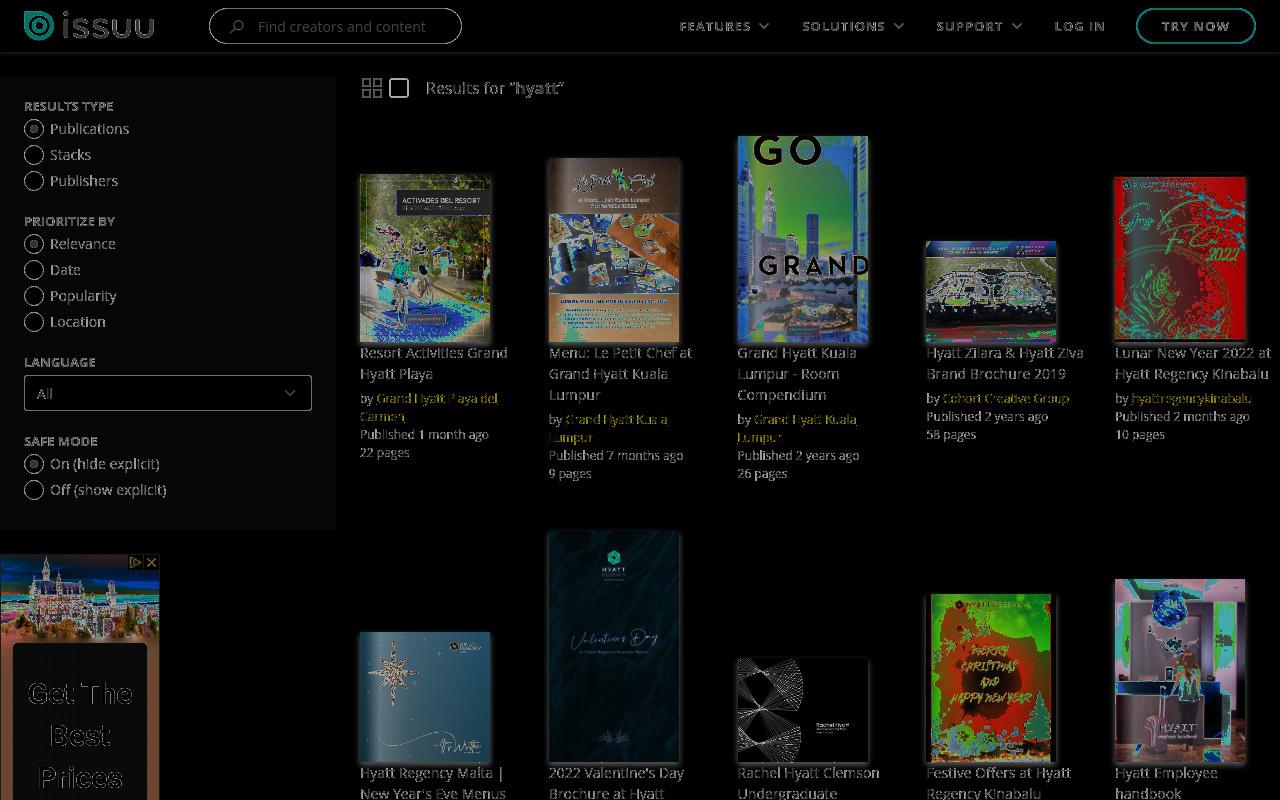Open the Valentine's Day brochure cover
The height and width of the screenshot is (800, 1280).
pyautogui.click(x=614, y=647)
